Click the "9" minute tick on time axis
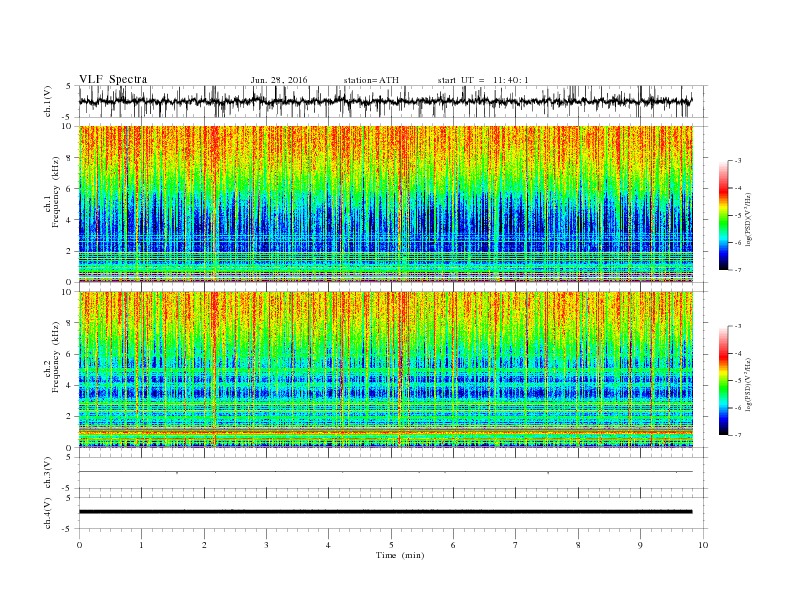792x612 pixels. pos(640,545)
